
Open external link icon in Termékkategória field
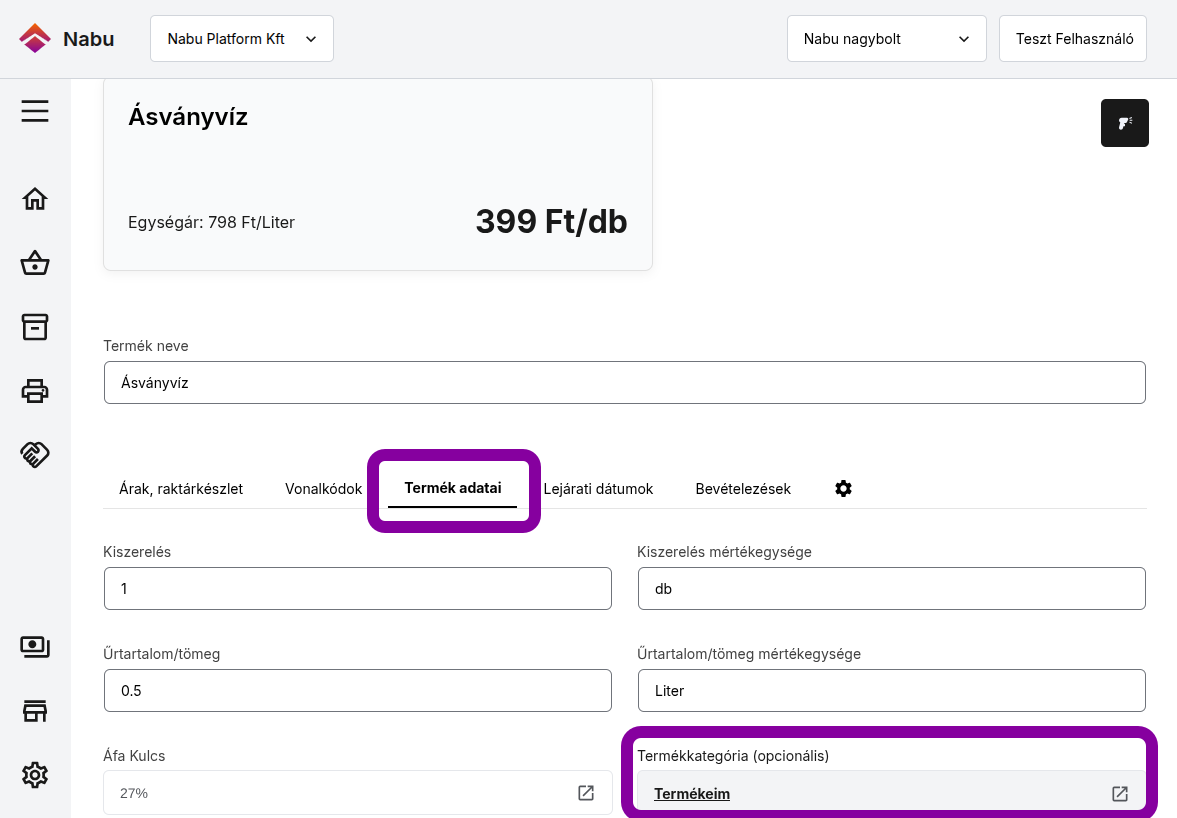1119,793
